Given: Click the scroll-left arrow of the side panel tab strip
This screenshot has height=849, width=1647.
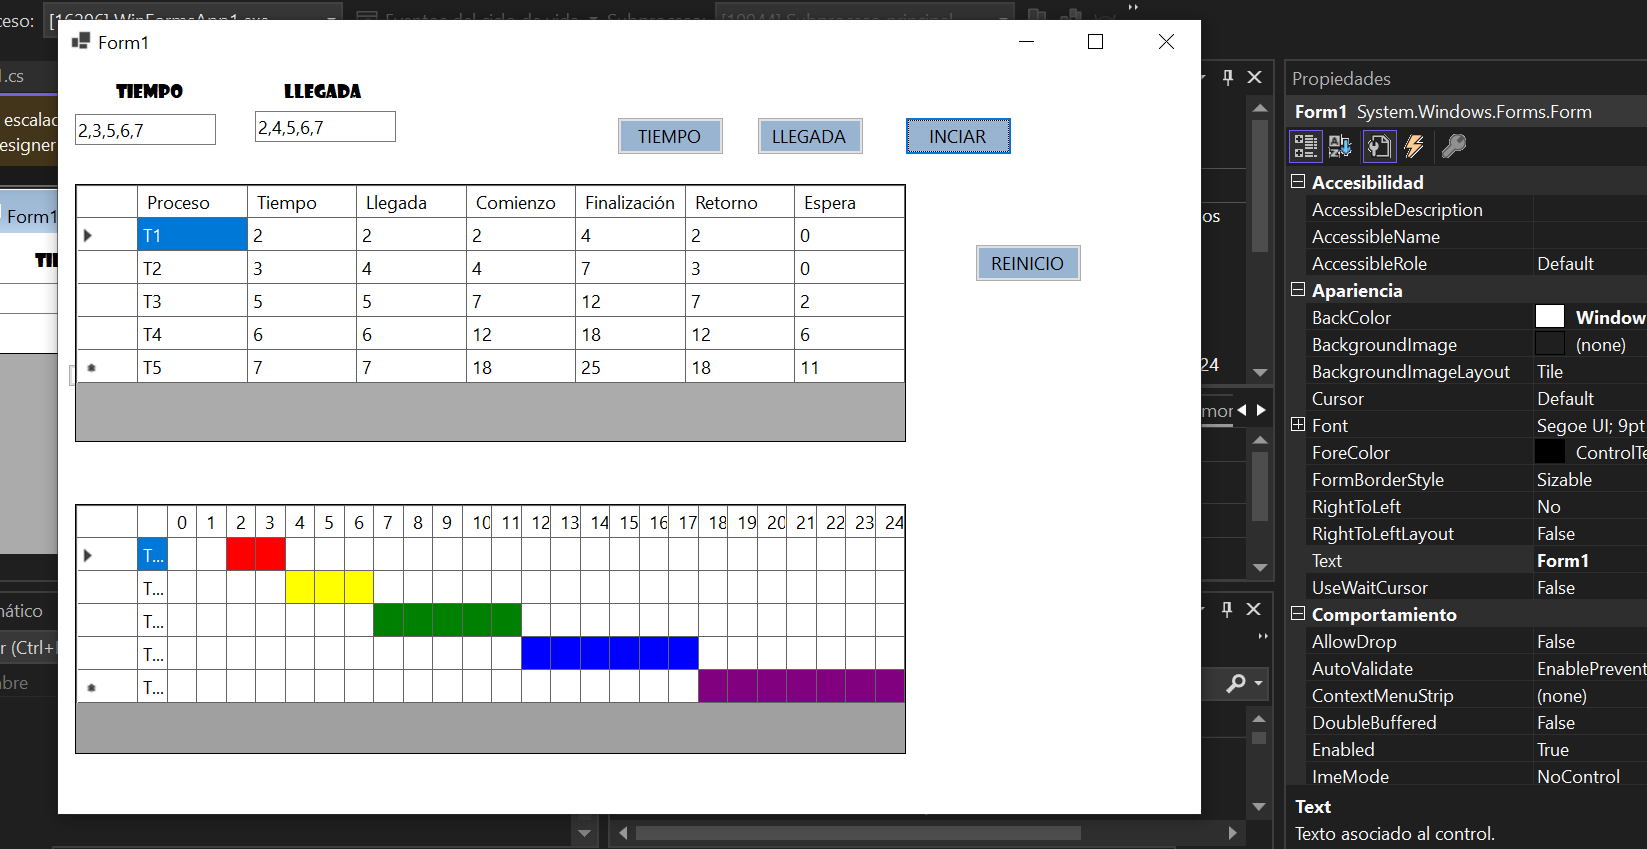Looking at the screenshot, I should [x=1242, y=410].
